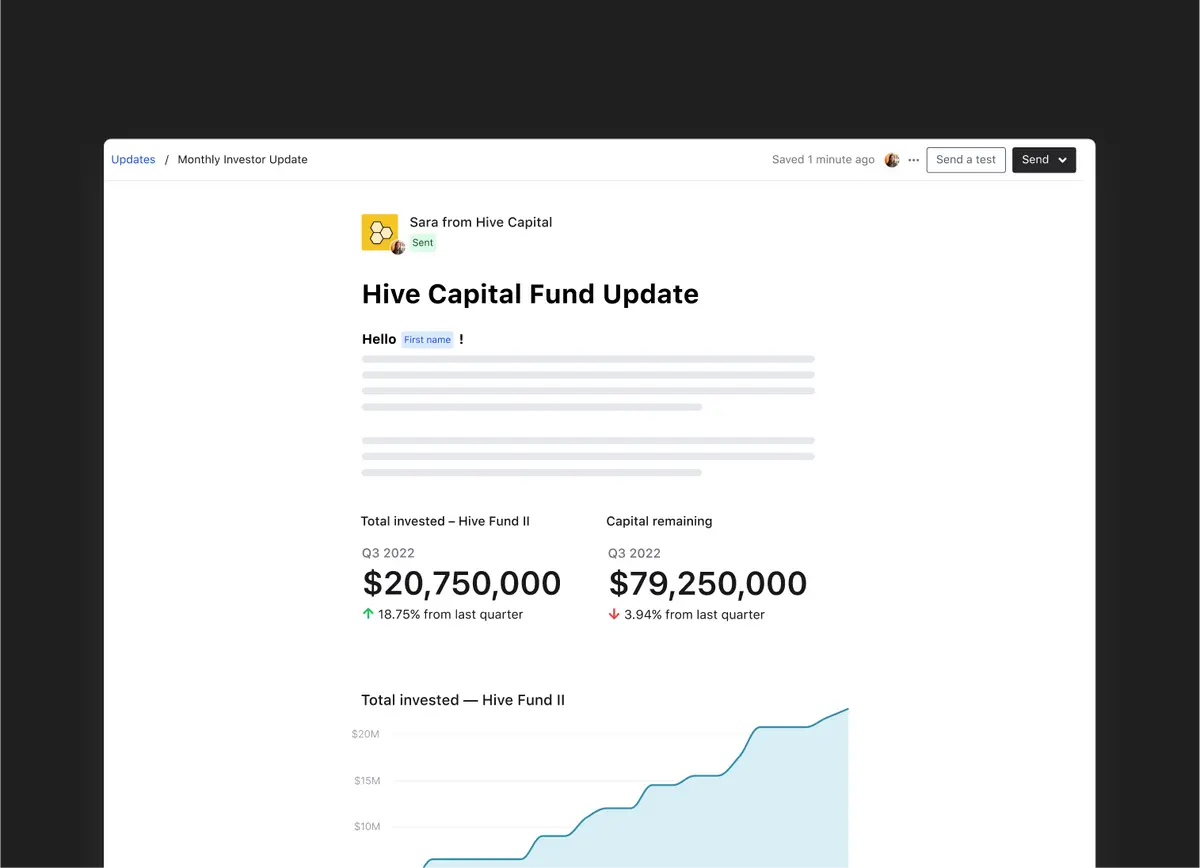Click the small sender avatar on logo
The width and height of the screenshot is (1200, 868).
coord(398,247)
